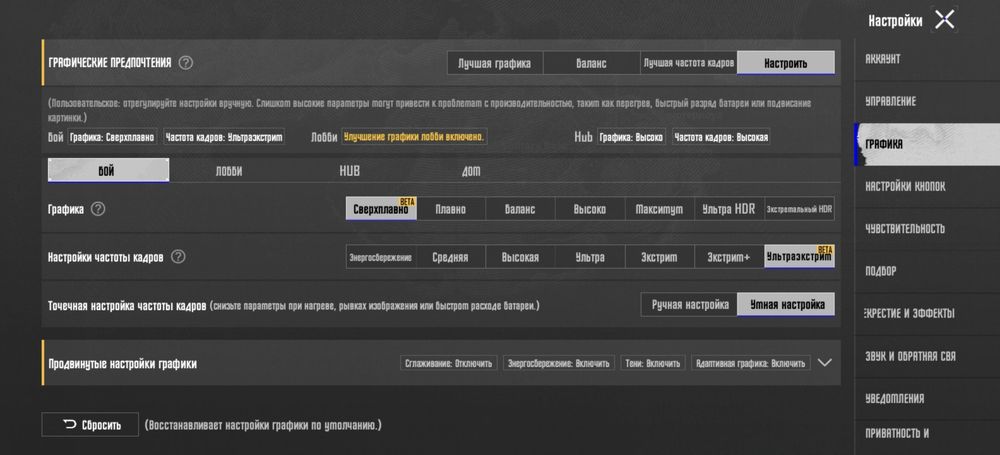The image size is (1000, 455).
Task: Switch to the Лобби tab
Action: pos(229,171)
